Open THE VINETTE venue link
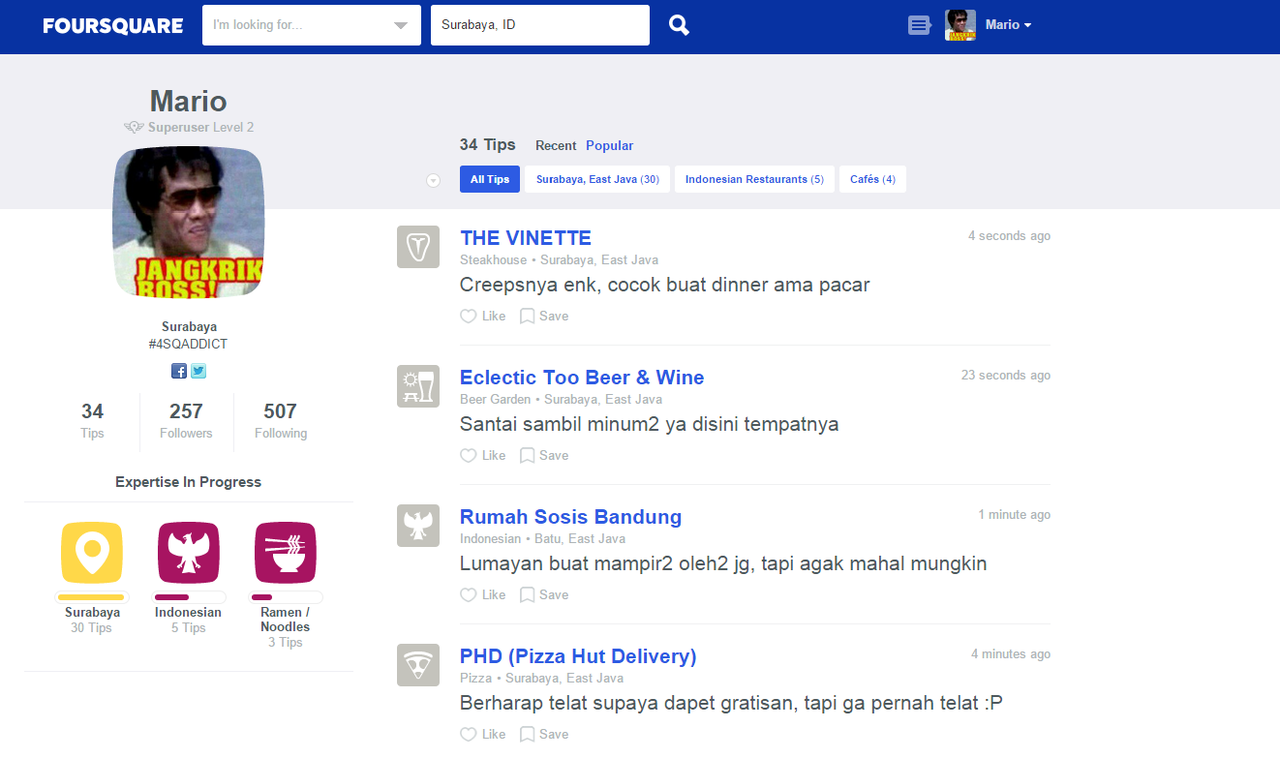This screenshot has width=1280, height=758. click(526, 238)
